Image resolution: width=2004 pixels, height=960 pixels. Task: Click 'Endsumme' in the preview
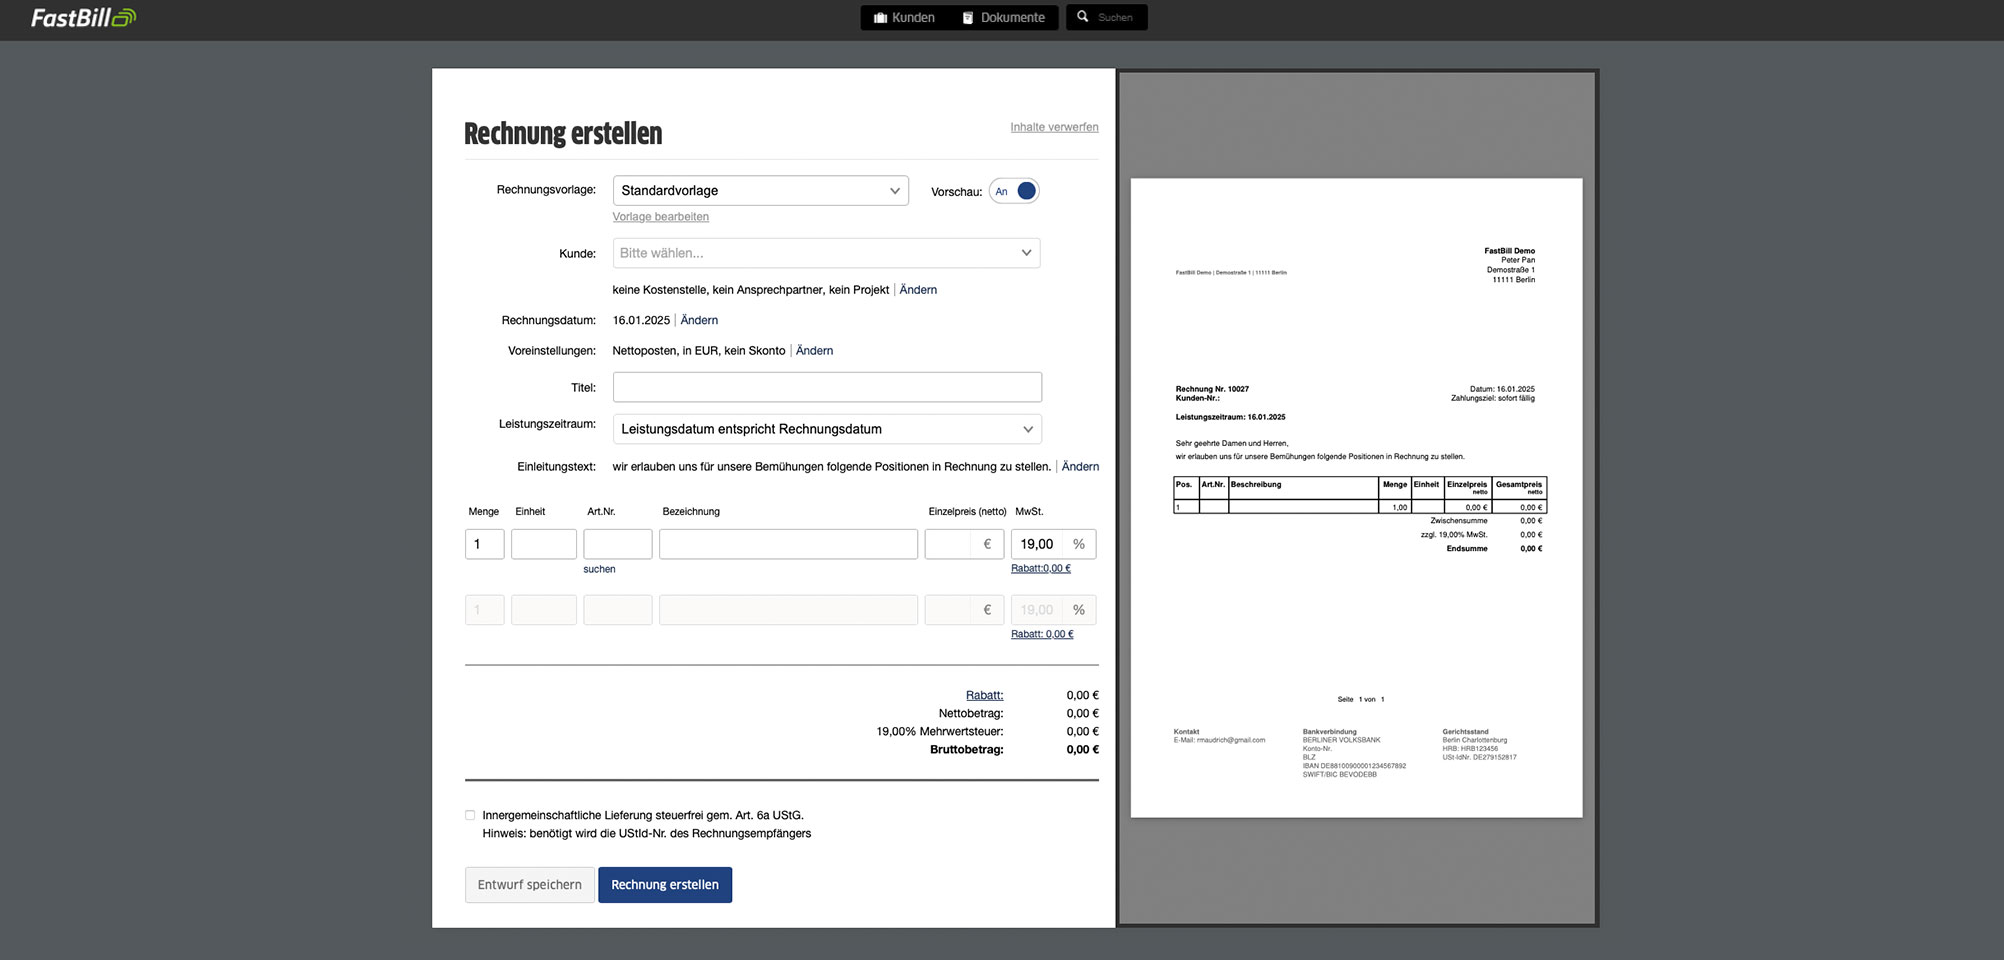[1467, 549]
